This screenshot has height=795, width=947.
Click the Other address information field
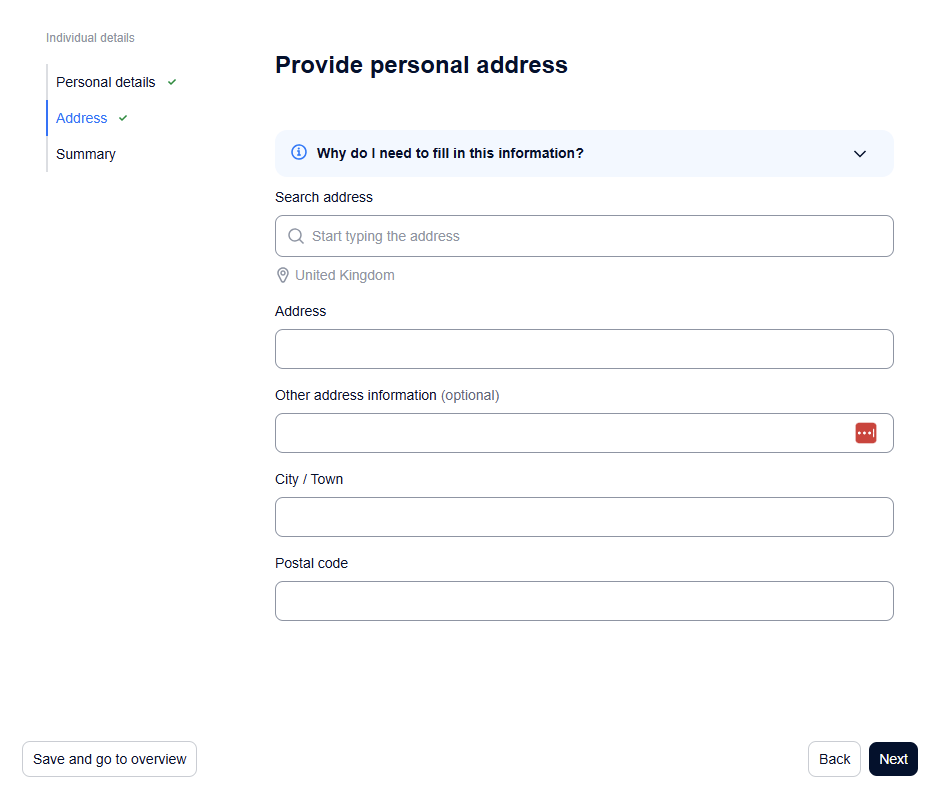click(584, 433)
